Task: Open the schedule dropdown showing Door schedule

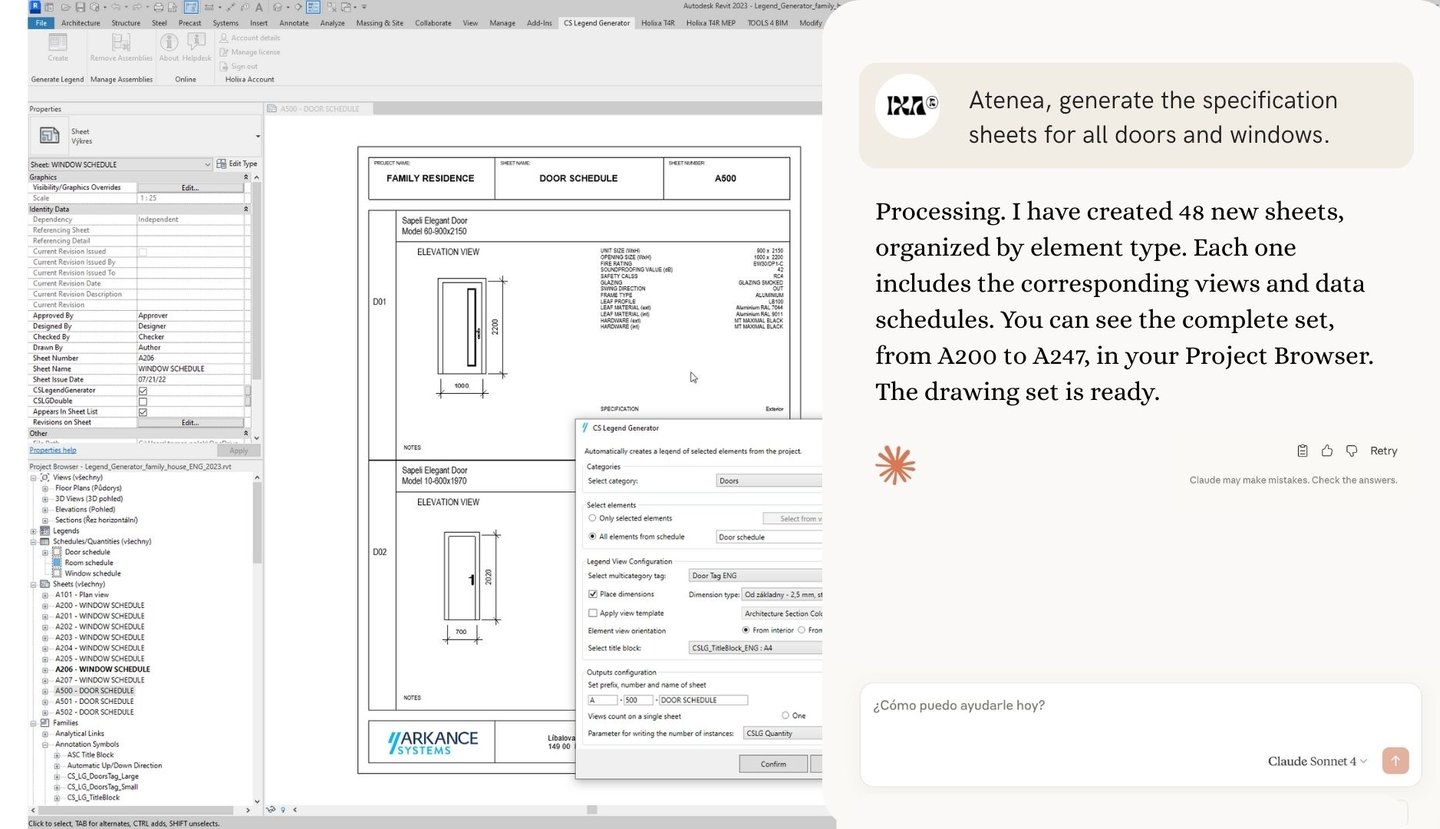Action: 769,537
